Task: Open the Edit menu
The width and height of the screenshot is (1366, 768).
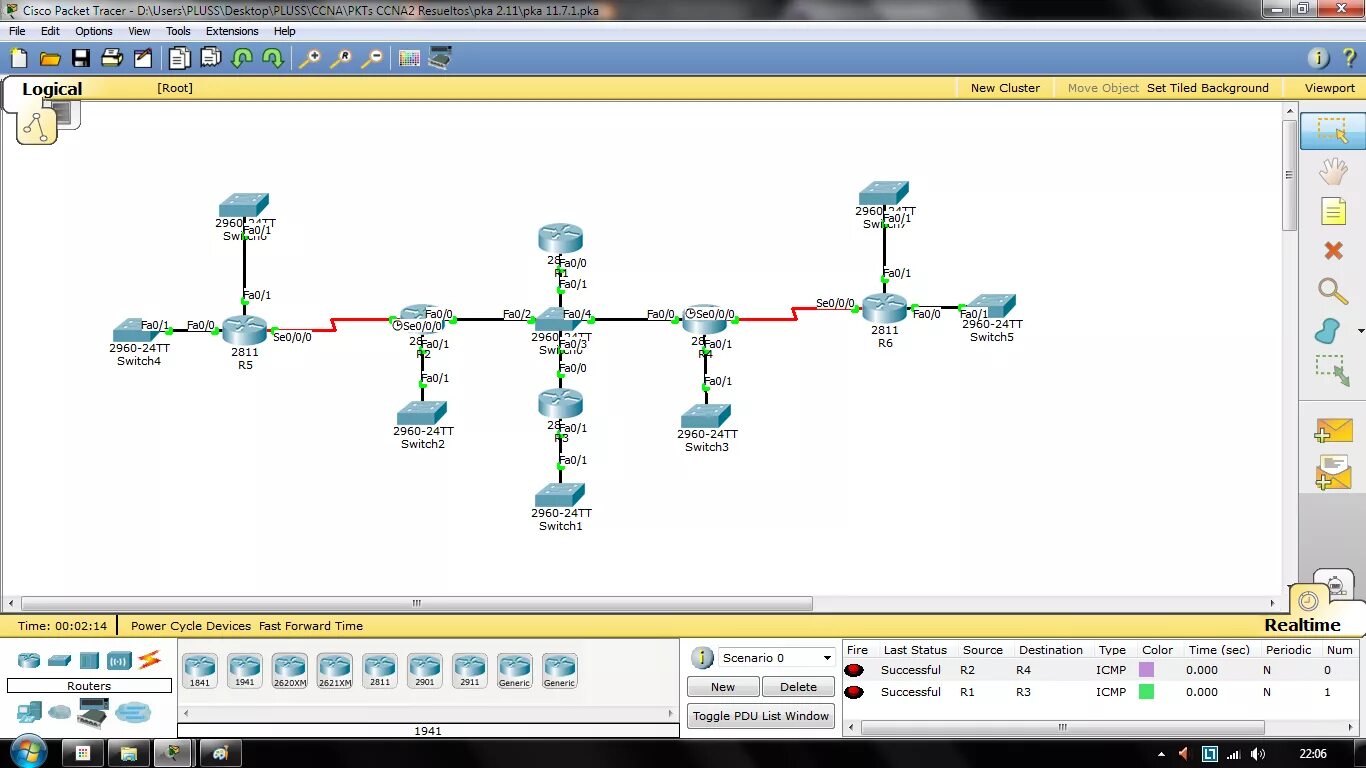Action: point(50,31)
